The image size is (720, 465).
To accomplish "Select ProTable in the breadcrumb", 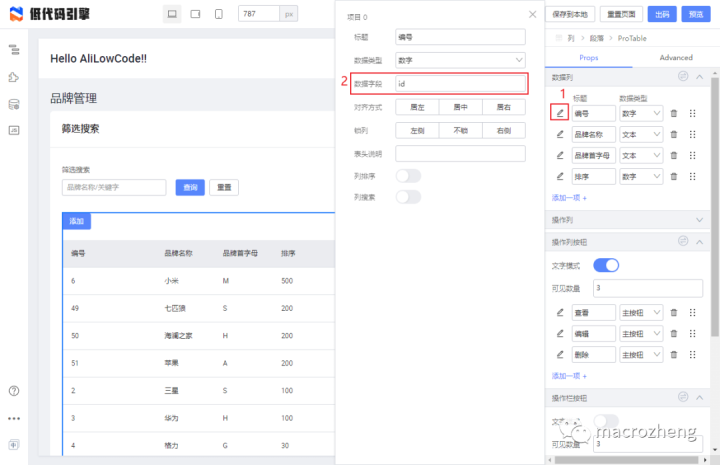I will (632, 38).
